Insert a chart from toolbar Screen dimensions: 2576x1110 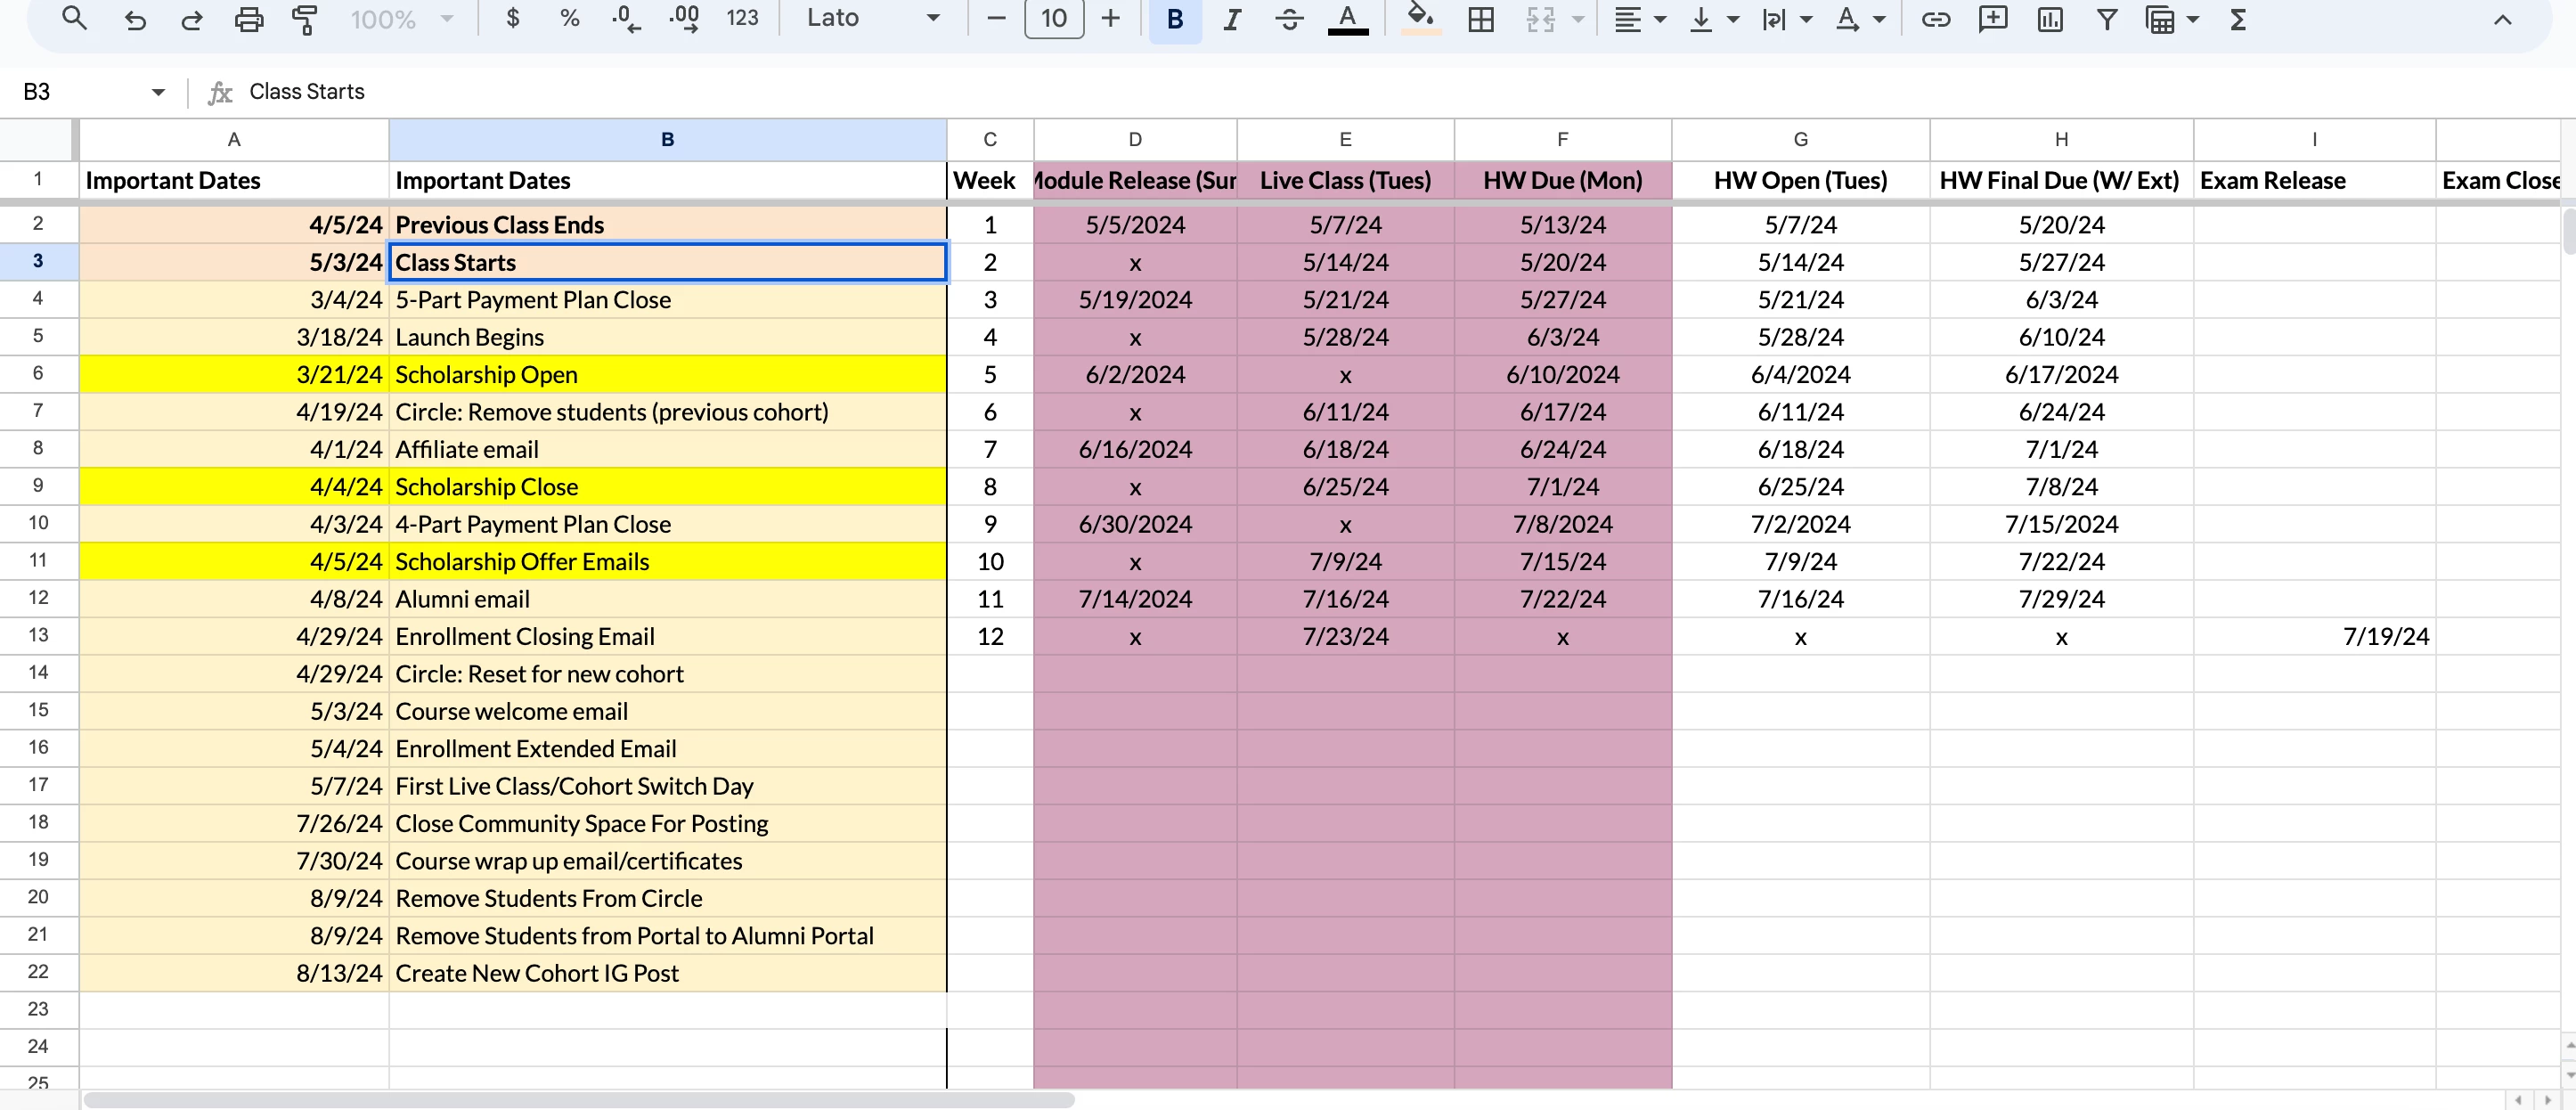(x=2049, y=19)
